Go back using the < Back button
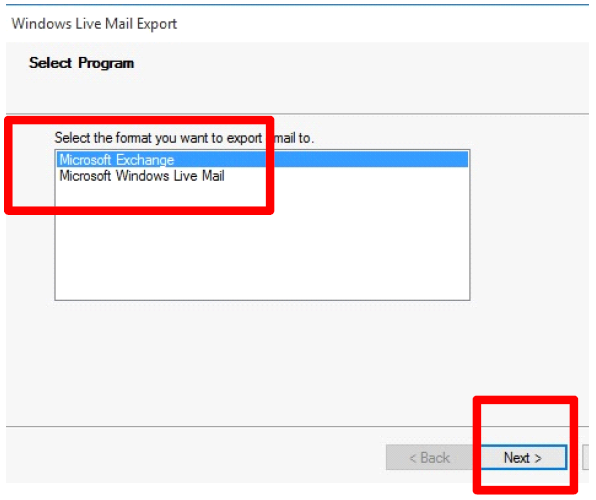Screen dimensions: 596x500 [x=430, y=457]
